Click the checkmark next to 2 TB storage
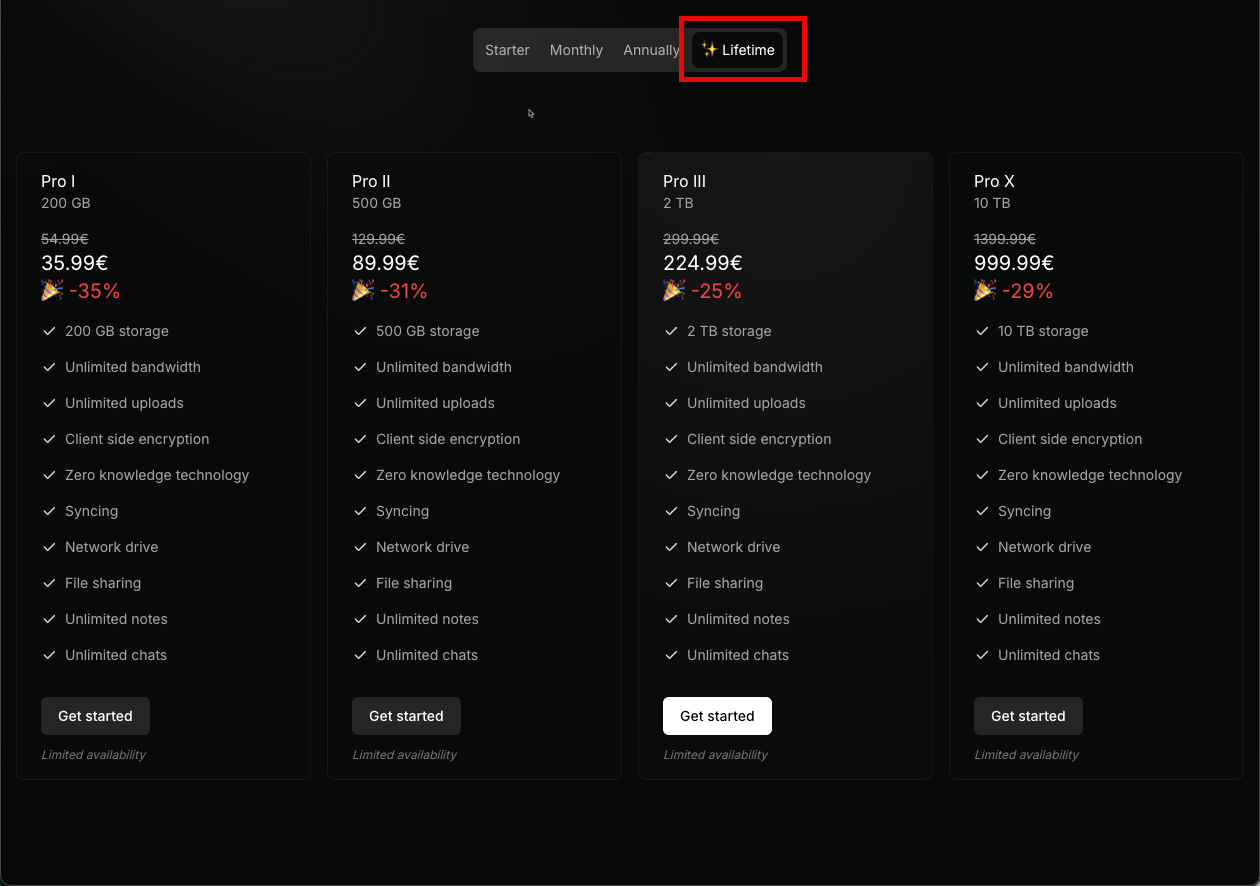This screenshot has height=886, width=1260. pos(671,331)
